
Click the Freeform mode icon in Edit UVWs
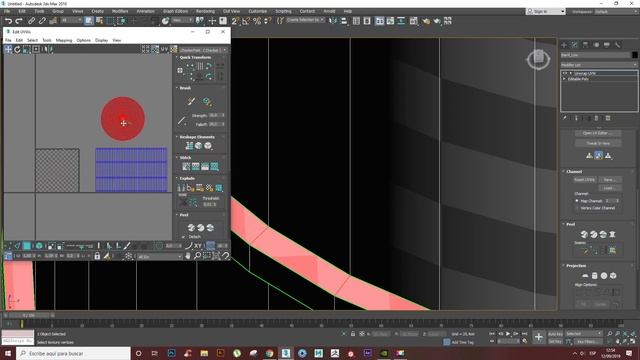36,49
